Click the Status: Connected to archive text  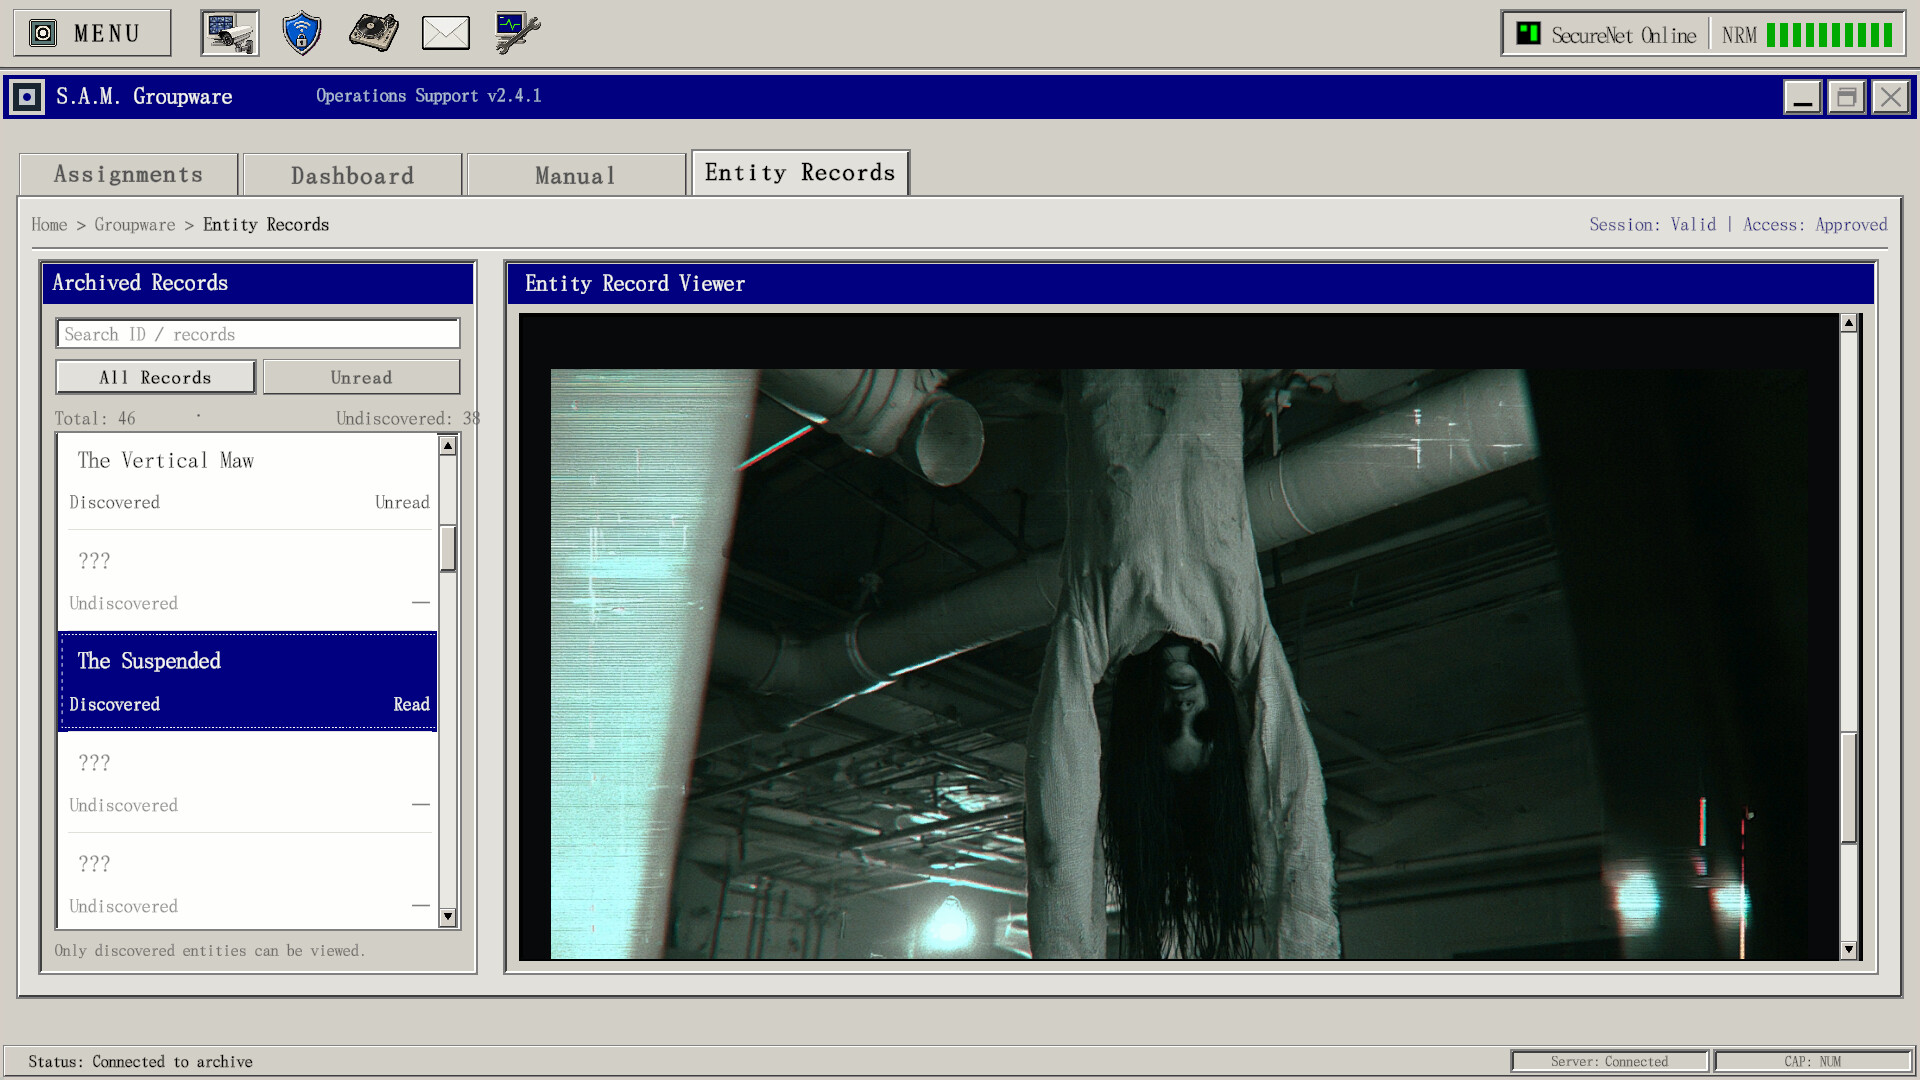point(140,1062)
